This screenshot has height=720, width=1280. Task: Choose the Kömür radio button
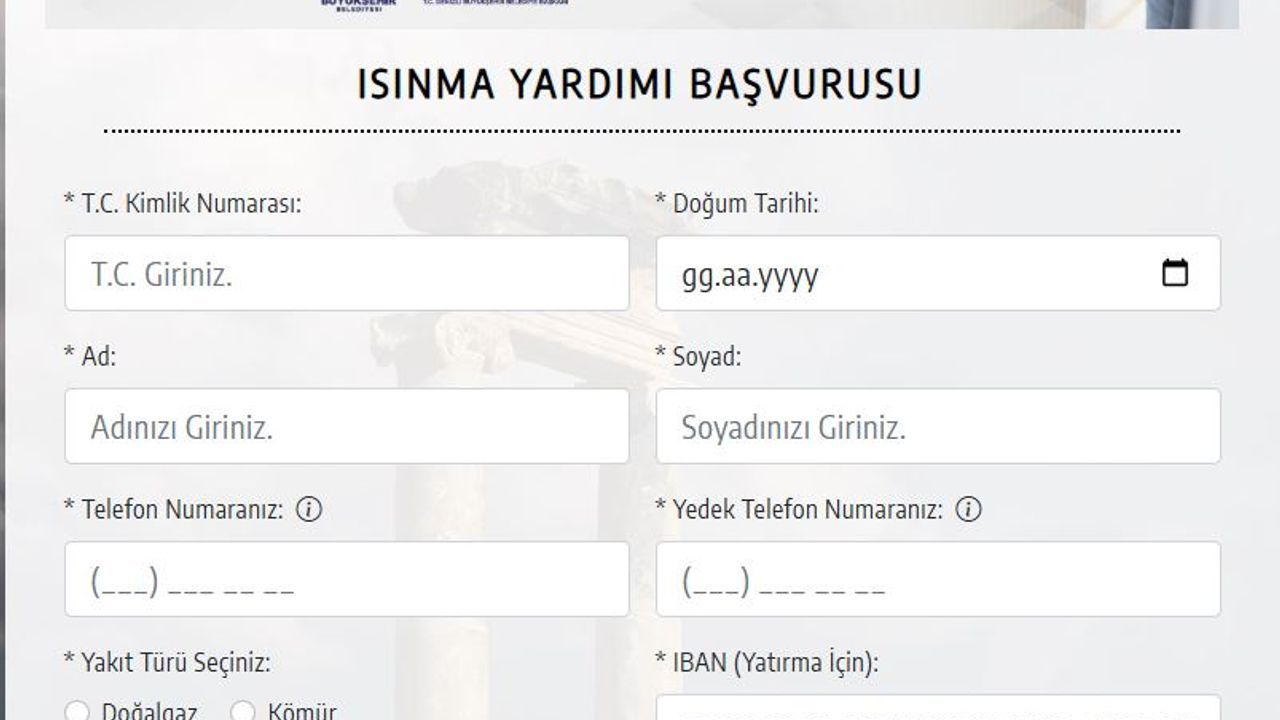point(243,712)
